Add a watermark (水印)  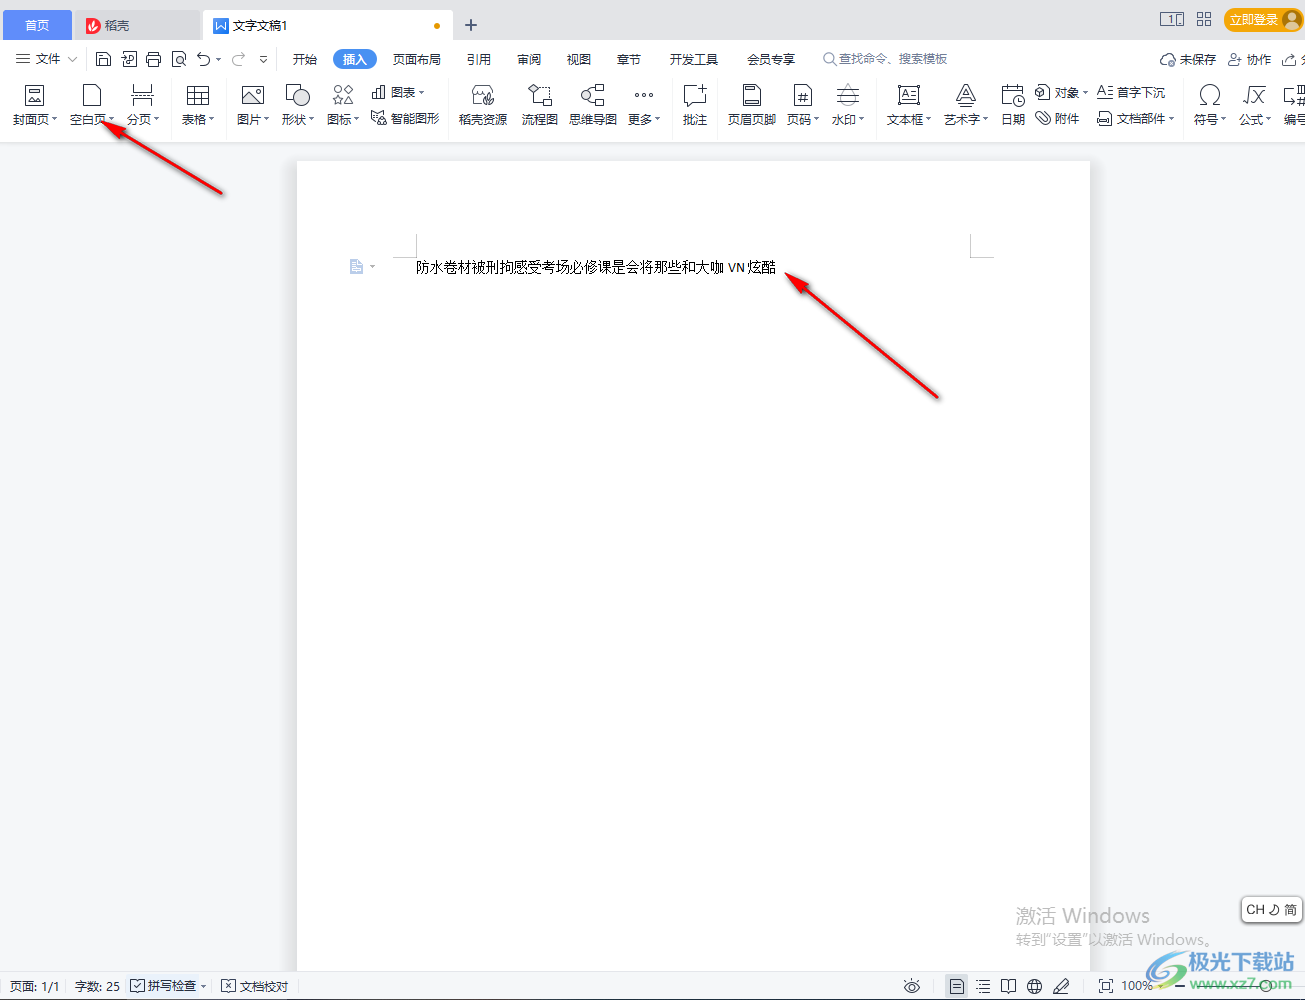click(x=848, y=105)
